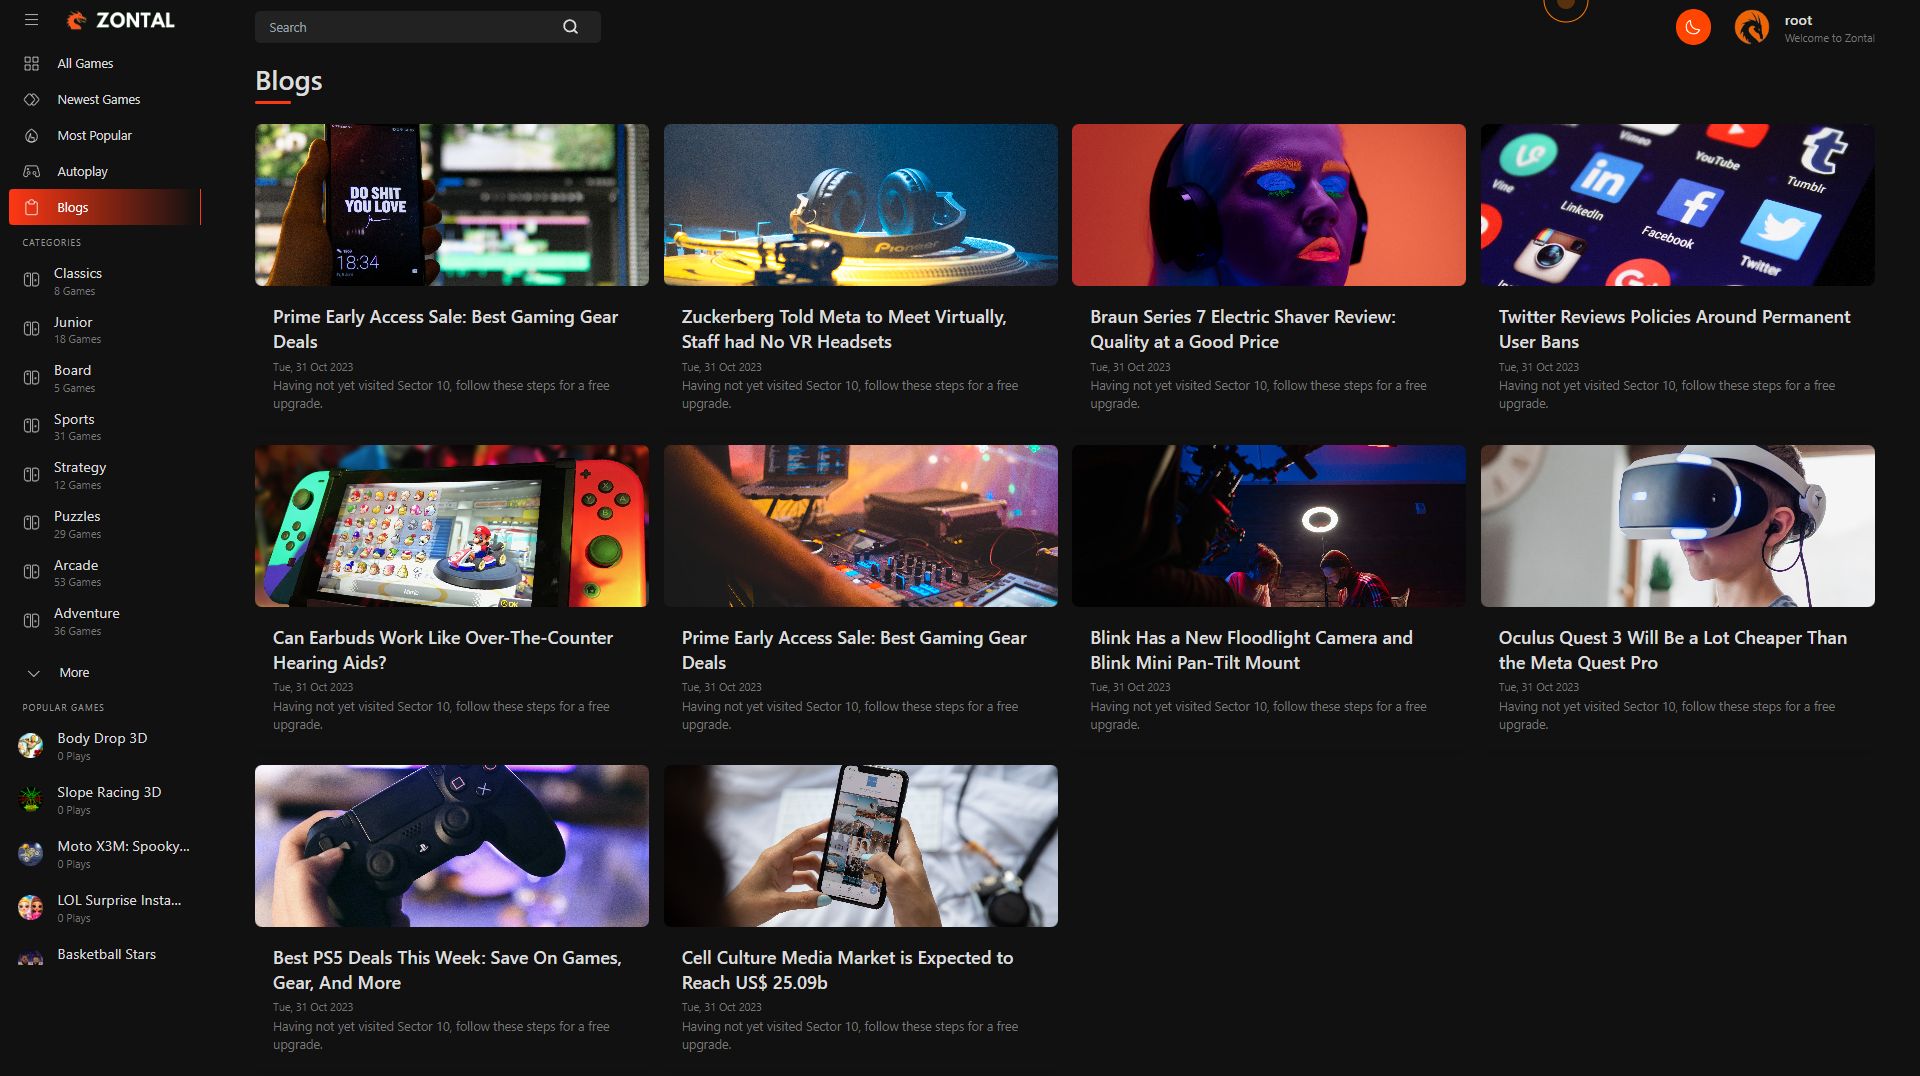Click the Junior category icon

(31, 329)
